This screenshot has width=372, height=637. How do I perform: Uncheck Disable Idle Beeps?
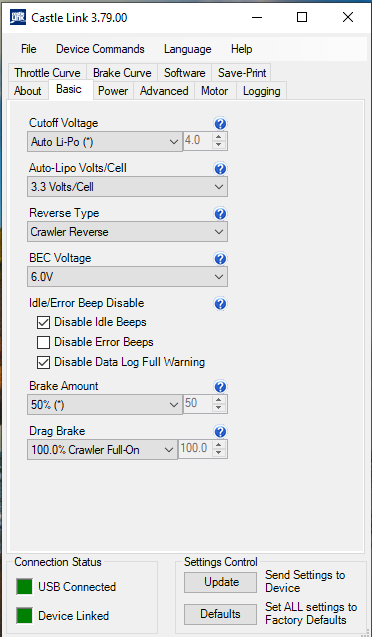[x=43, y=323]
